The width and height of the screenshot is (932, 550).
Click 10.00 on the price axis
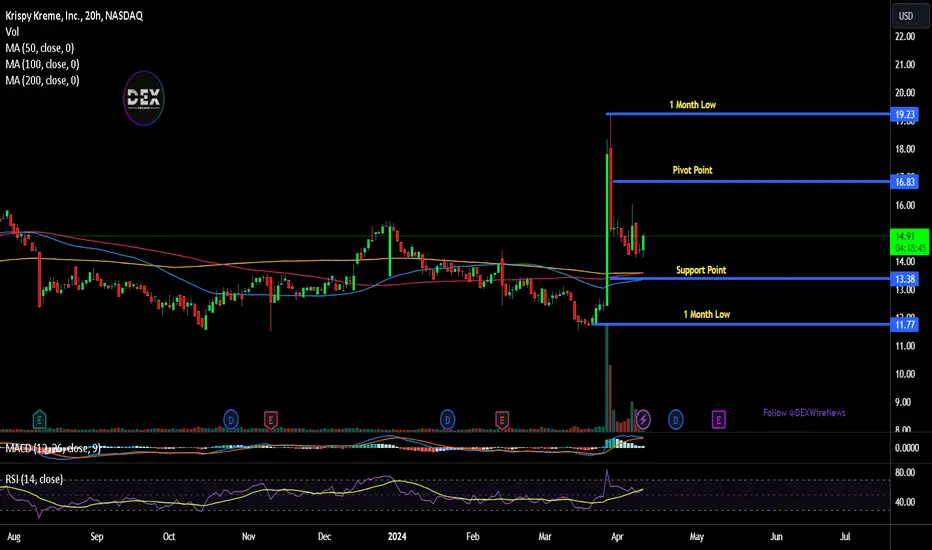905,374
